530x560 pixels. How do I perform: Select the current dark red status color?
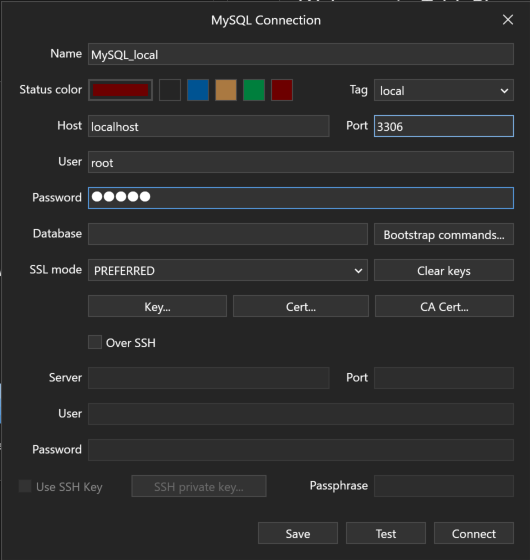point(121,90)
